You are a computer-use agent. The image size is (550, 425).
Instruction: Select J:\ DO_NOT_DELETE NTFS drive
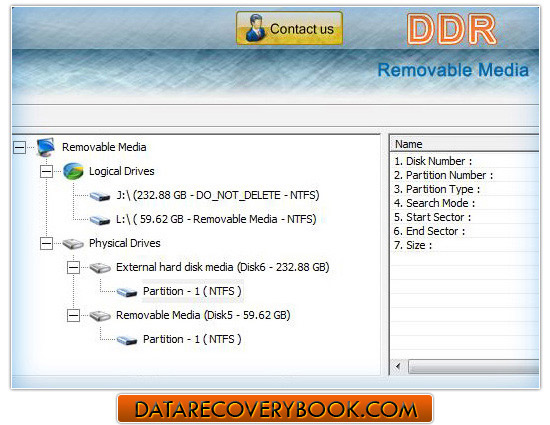pyautogui.click(x=218, y=195)
